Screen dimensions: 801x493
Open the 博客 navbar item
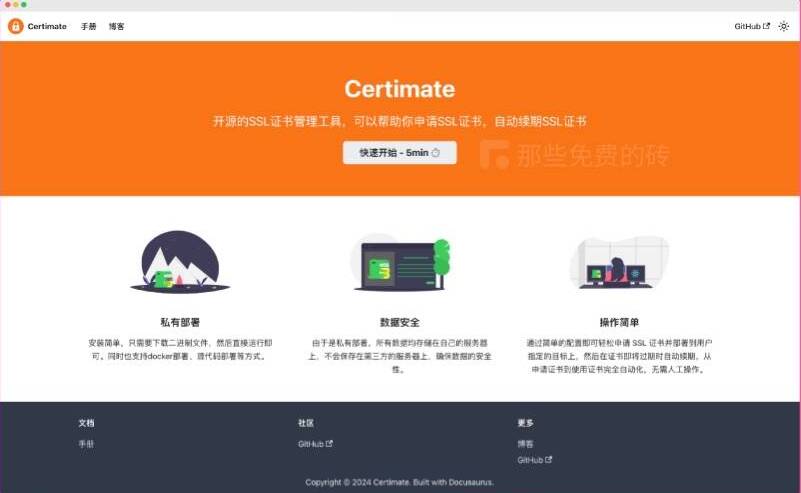point(117,26)
